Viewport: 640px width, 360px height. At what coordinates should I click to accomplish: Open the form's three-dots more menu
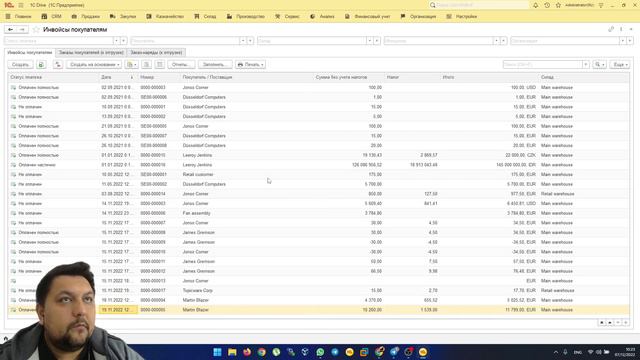pyautogui.click(x=621, y=29)
